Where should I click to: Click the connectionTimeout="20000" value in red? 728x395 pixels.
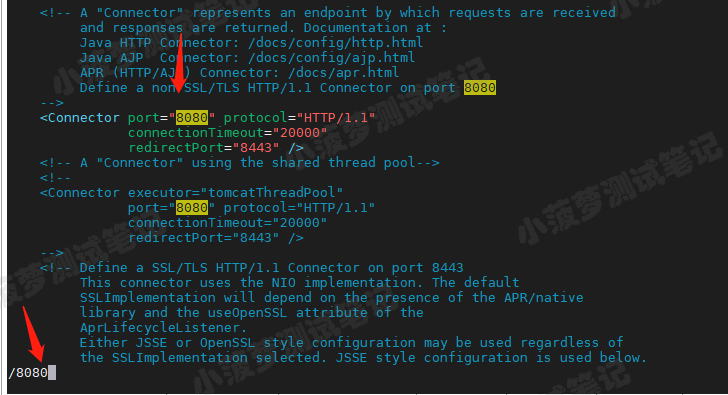(x=300, y=133)
